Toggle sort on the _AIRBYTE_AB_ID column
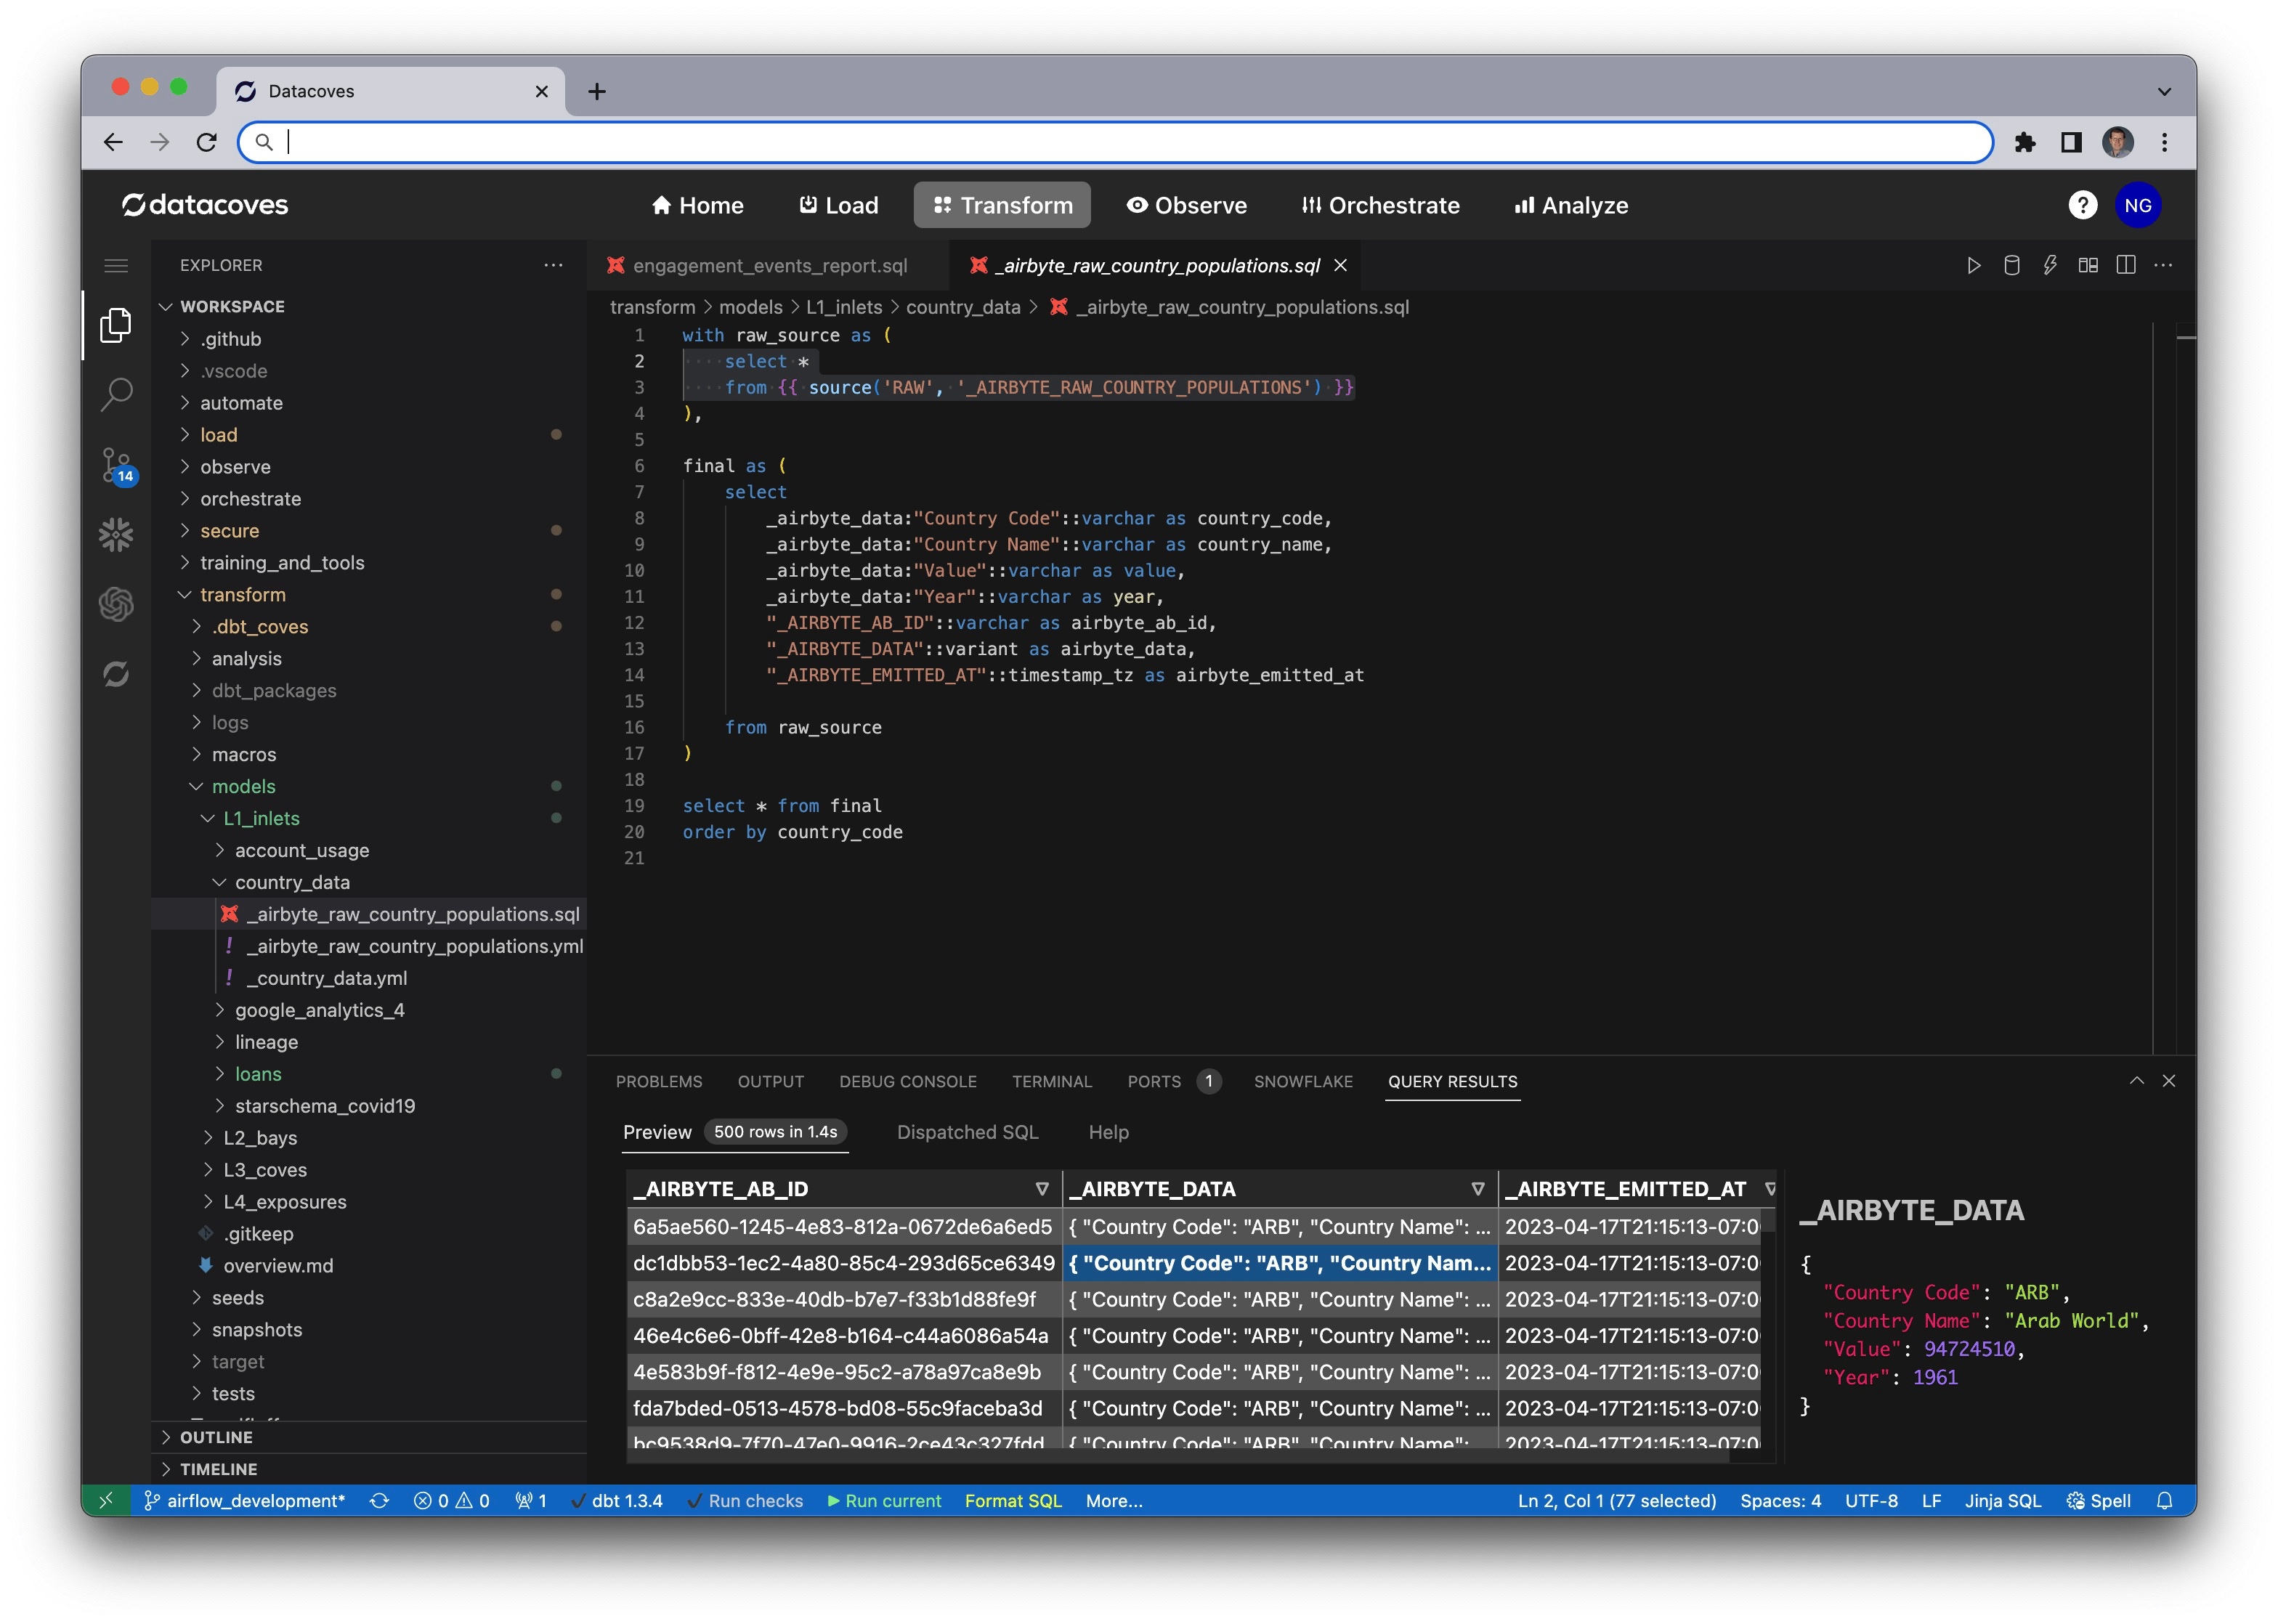The height and width of the screenshot is (1624, 2278). 1041,1189
